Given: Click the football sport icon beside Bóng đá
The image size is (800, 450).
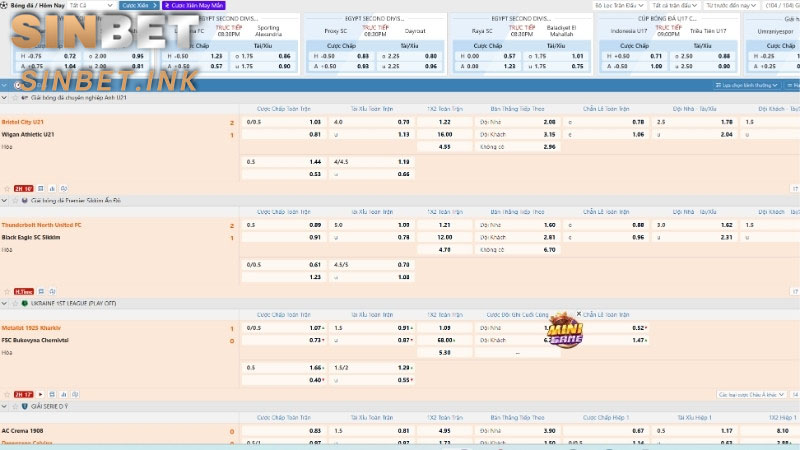Looking at the screenshot, I should tap(4, 5).
